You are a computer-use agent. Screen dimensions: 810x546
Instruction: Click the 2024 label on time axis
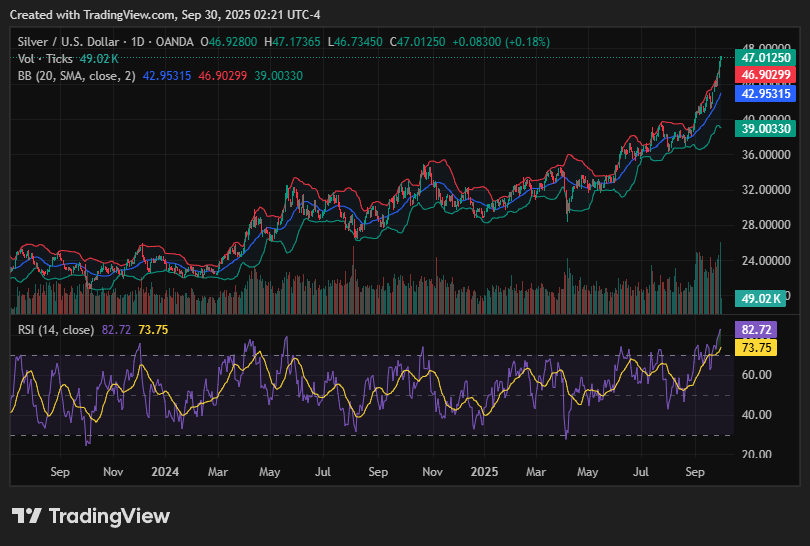[x=164, y=471]
